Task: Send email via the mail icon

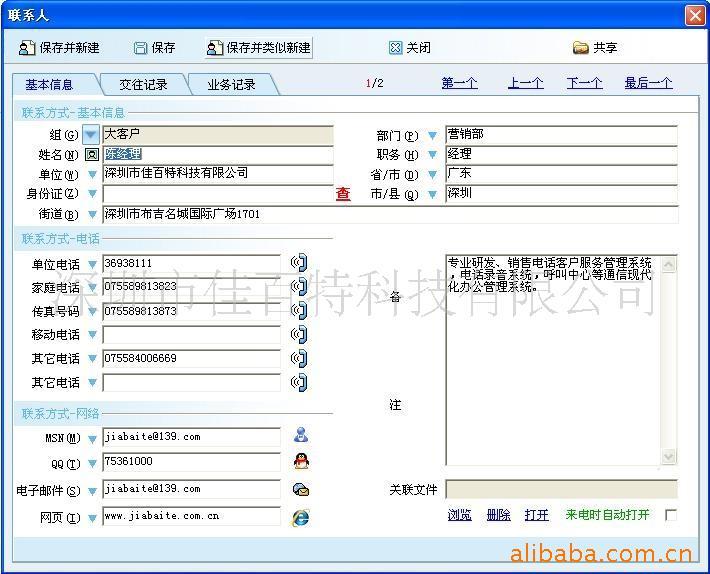Action: pyautogui.click(x=301, y=489)
